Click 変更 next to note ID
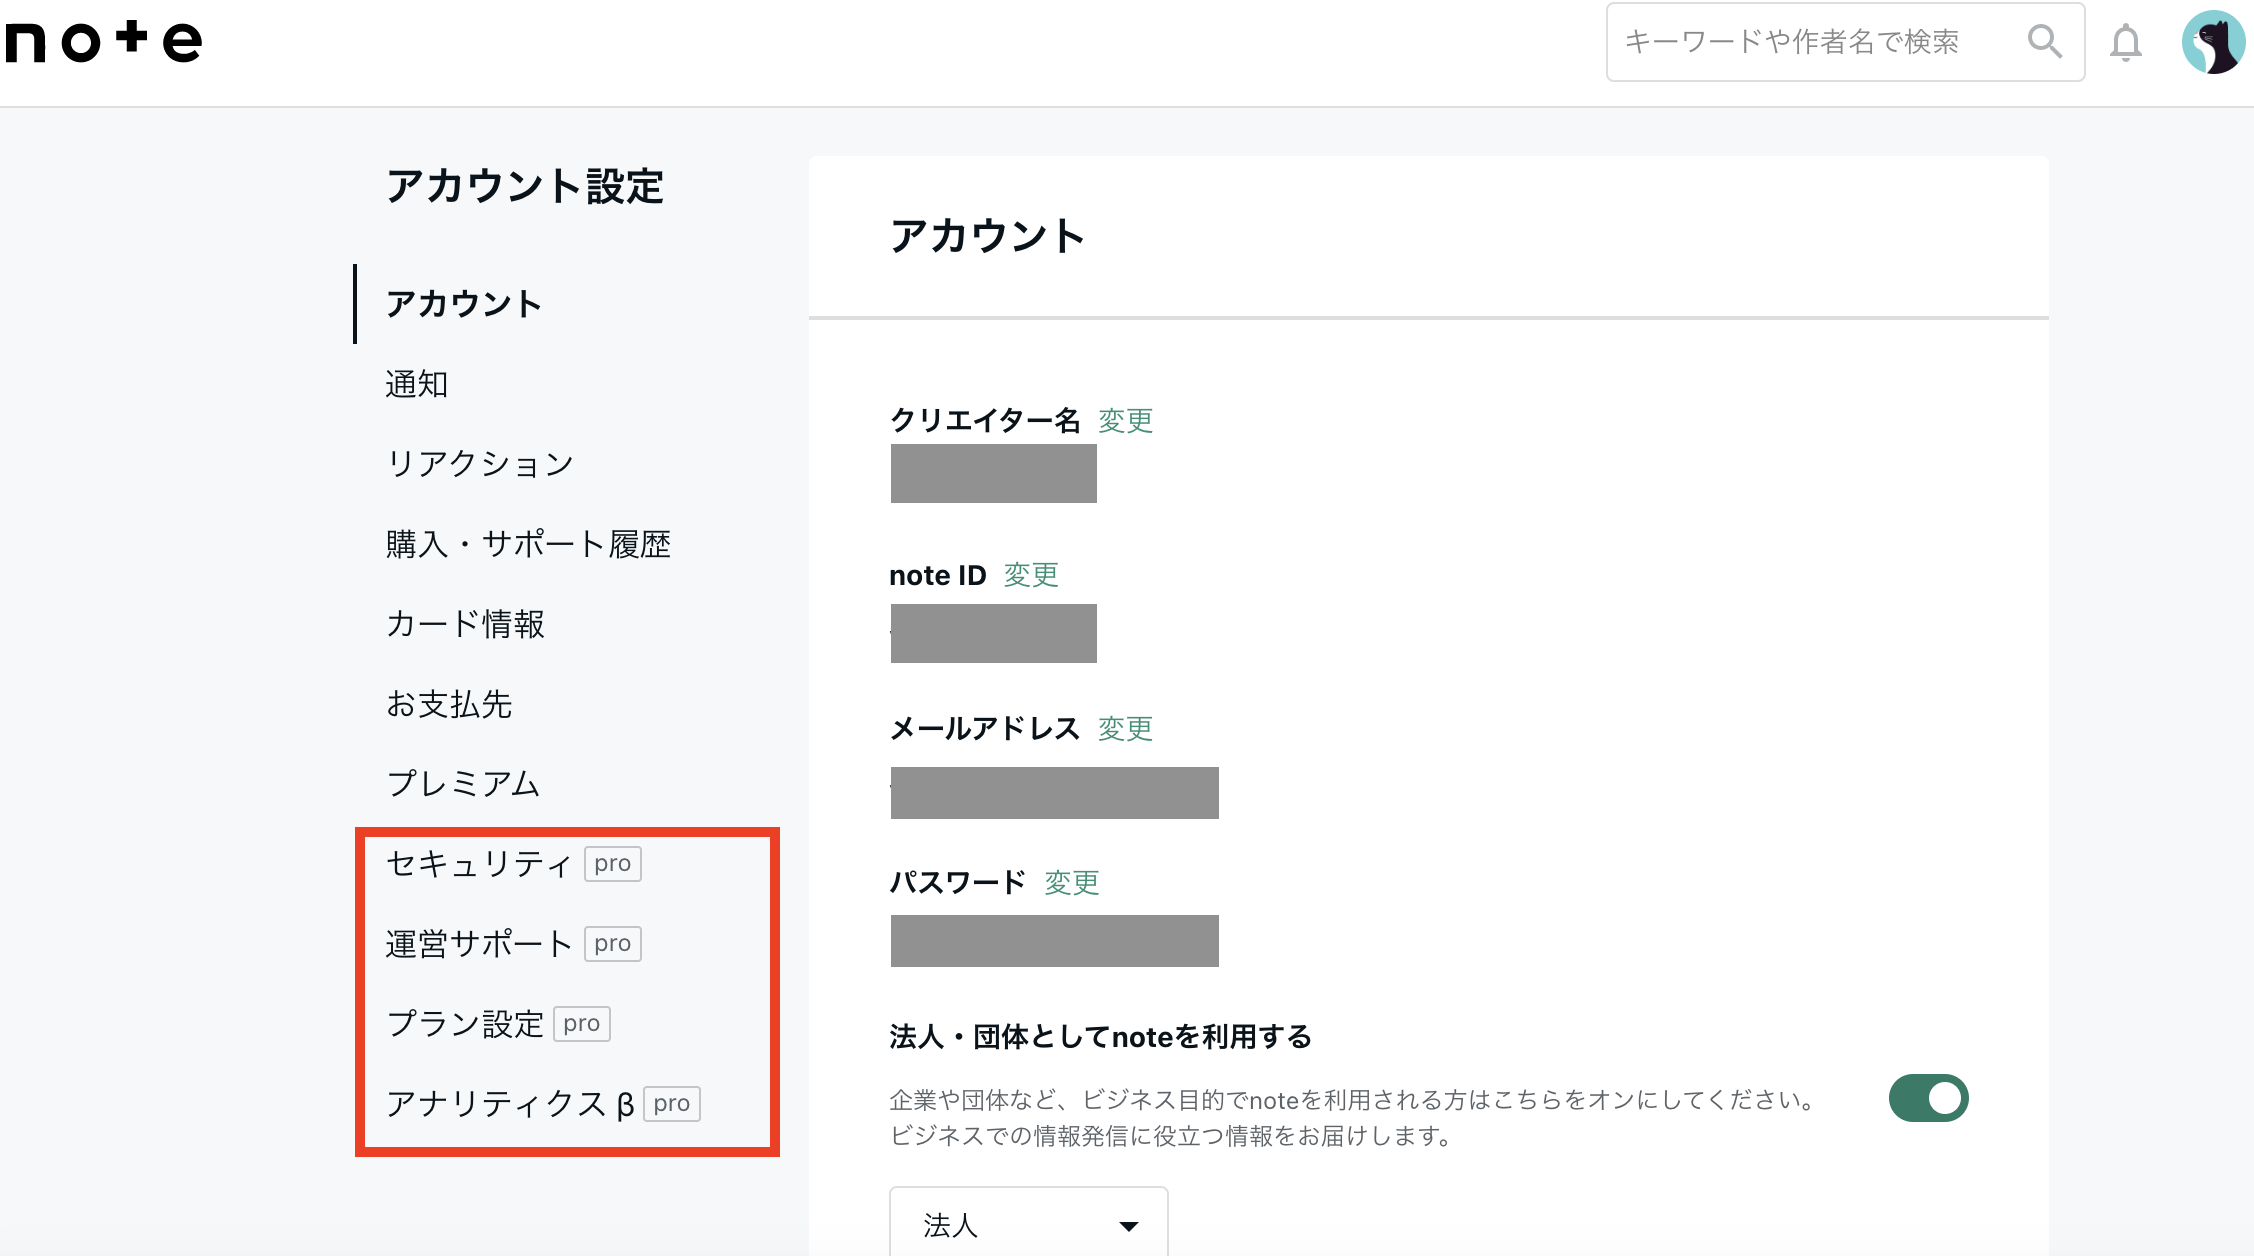Screen dimensions: 2254x1256 tap(1031, 575)
